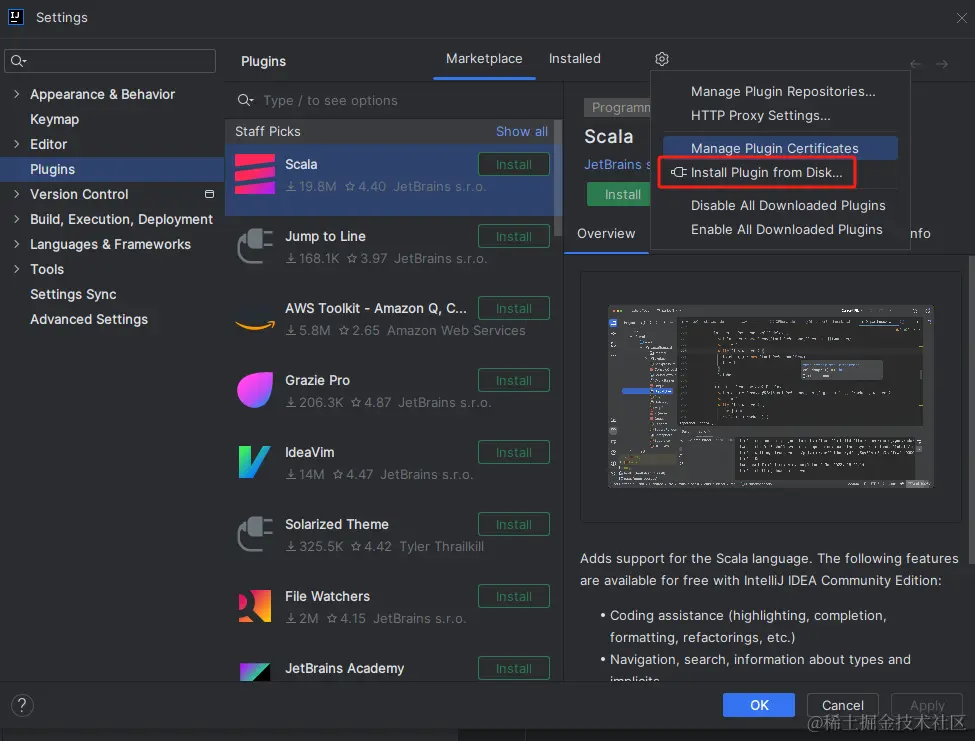The height and width of the screenshot is (741, 975).
Task: Click the Jump to Line plugin icon
Action: pyautogui.click(x=255, y=246)
